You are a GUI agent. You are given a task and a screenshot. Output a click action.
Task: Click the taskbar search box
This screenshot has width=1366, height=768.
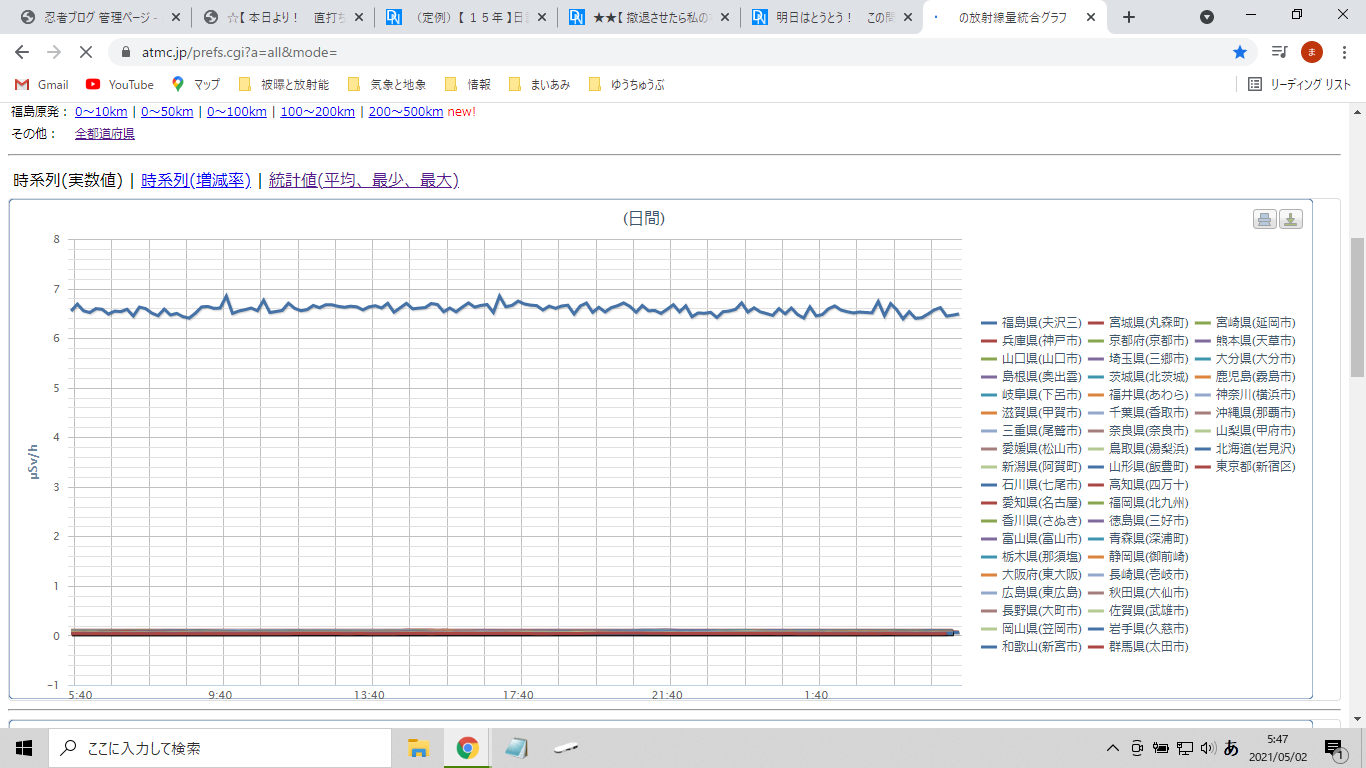point(220,748)
